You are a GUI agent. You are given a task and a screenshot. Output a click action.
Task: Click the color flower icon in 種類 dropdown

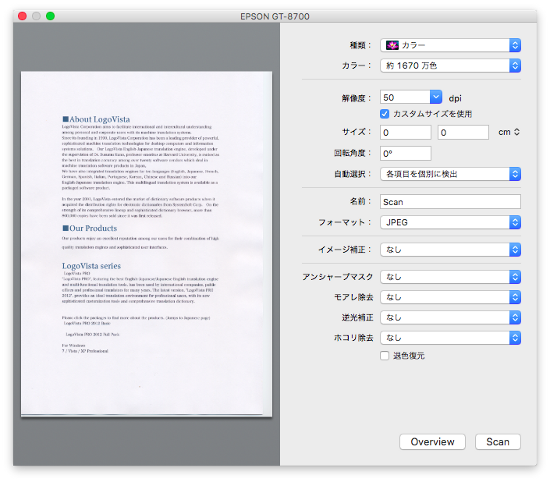(x=392, y=45)
